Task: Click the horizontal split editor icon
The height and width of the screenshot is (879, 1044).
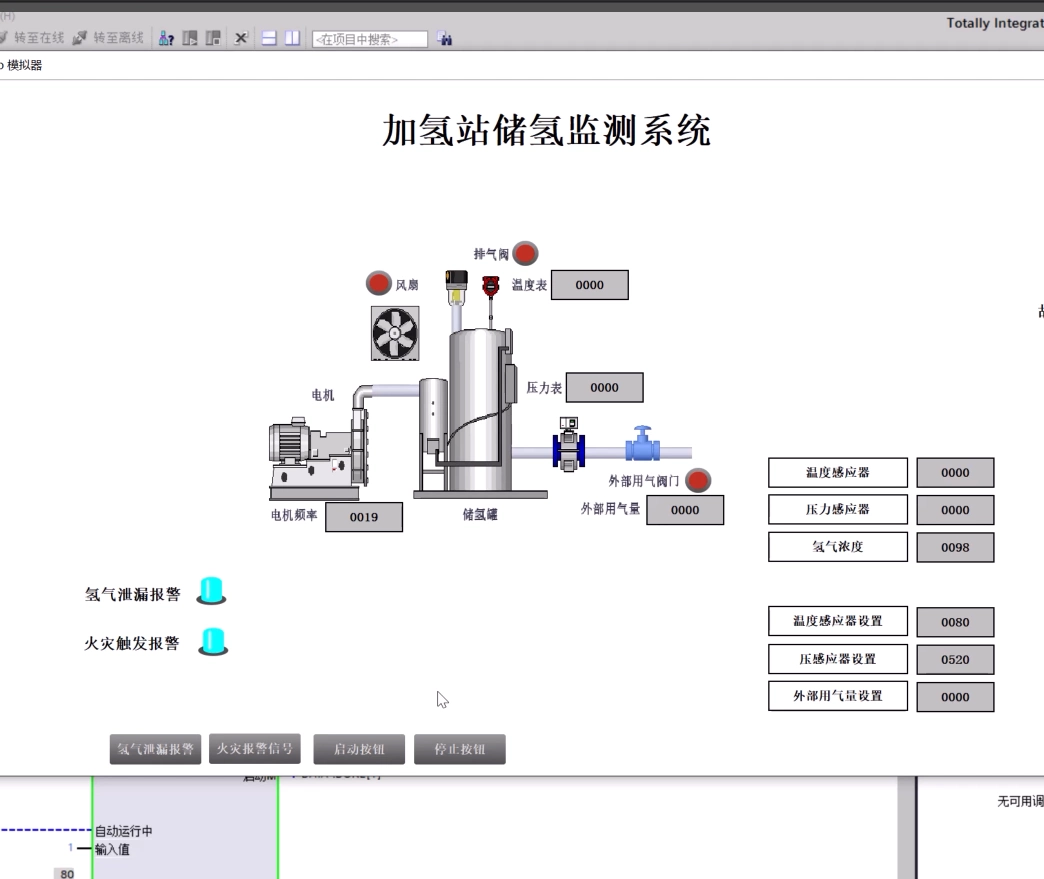Action: [x=268, y=38]
